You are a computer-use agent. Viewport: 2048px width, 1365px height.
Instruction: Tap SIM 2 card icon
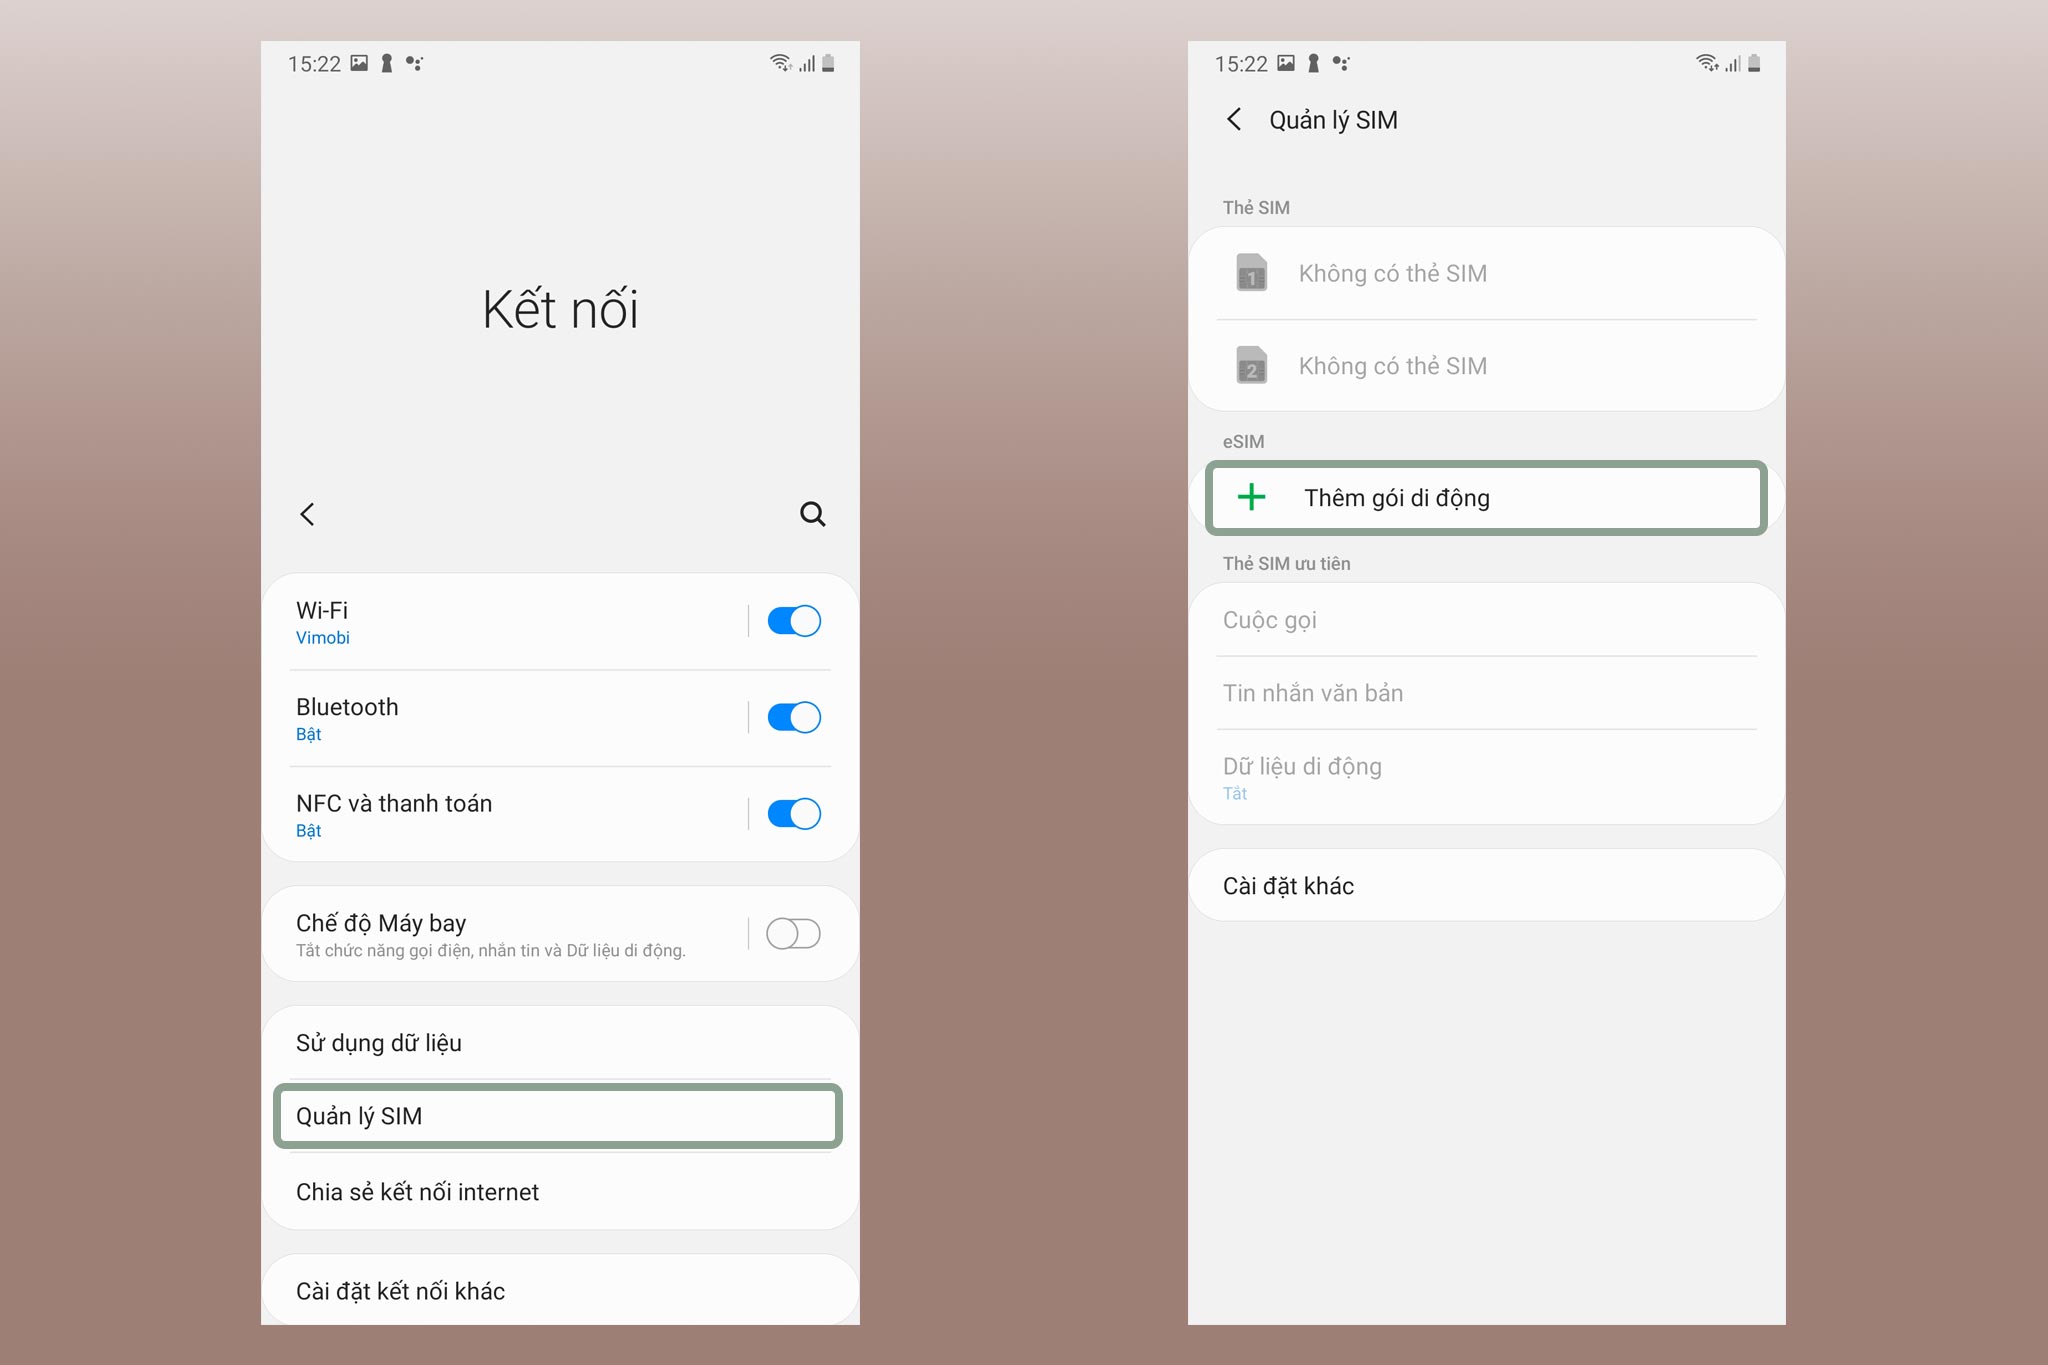(x=1251, y=366)
